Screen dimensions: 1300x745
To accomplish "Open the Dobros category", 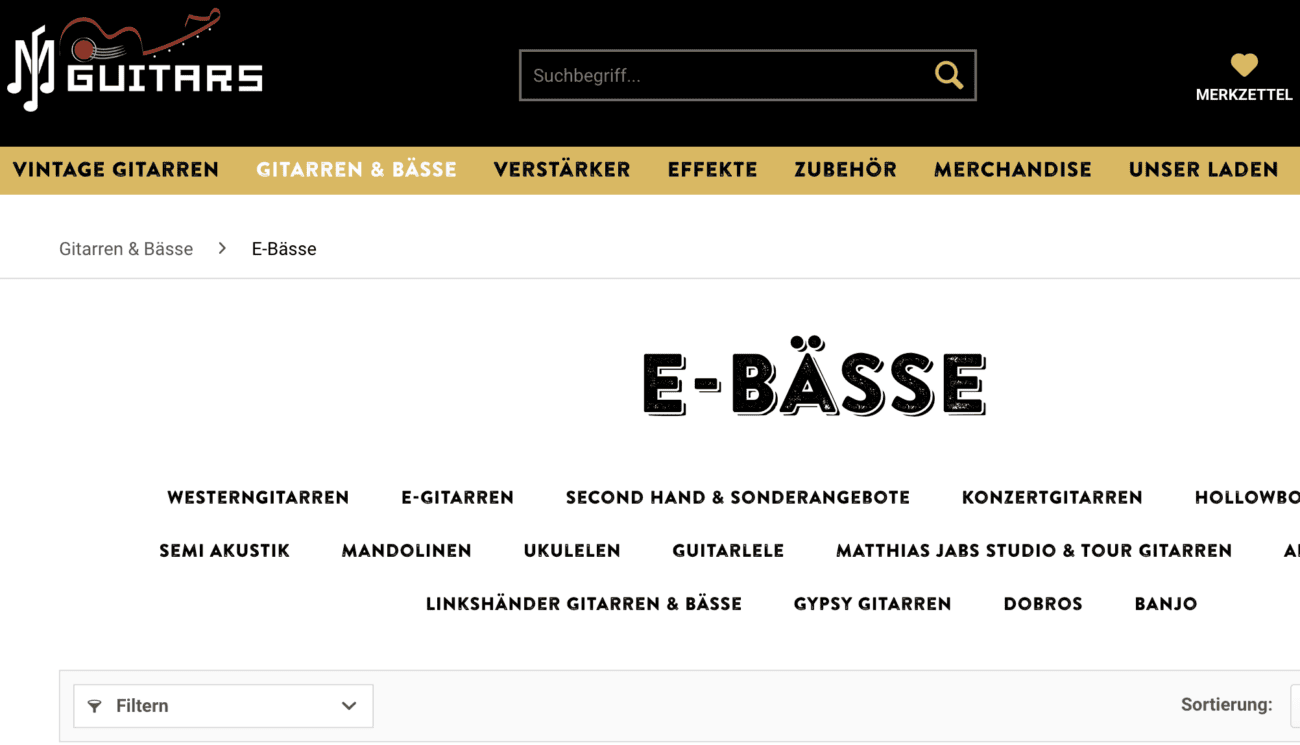I will coord(1043,604).
